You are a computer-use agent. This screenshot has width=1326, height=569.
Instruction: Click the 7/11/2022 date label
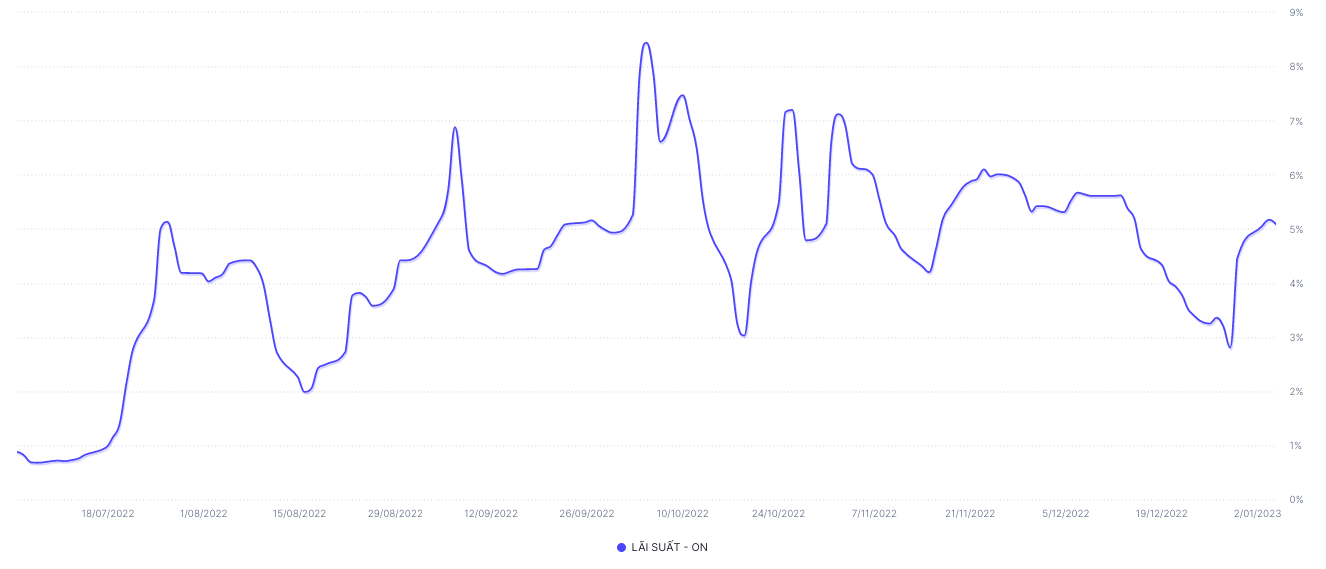(874, 514)
